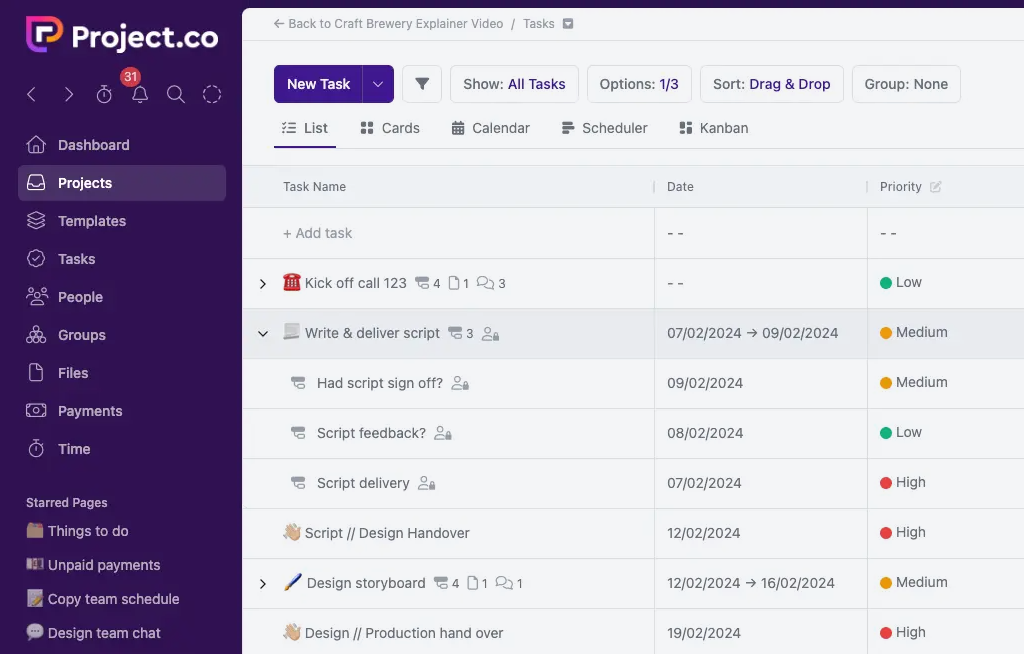This screenshot has height=654, width=1024.
Task: Open Show: All Tasks dropdown
Action: [514, 84]
